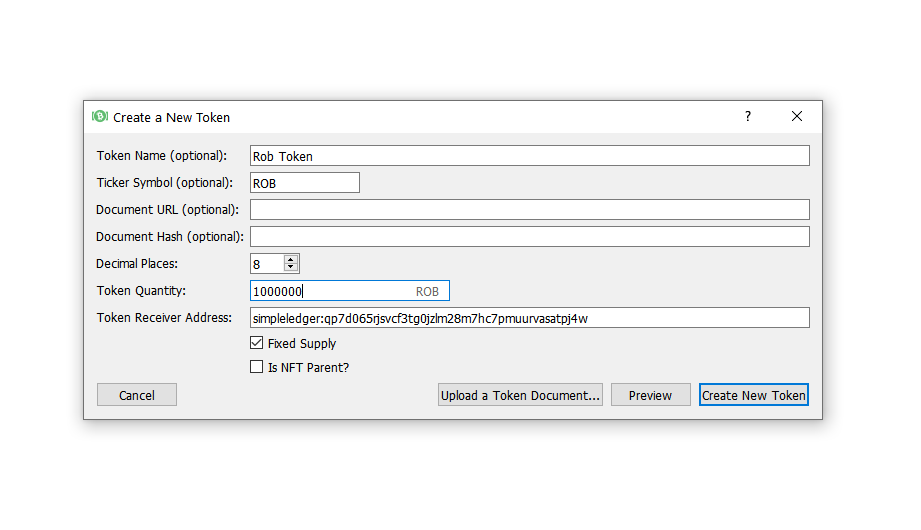Image resolution: width=921 pixels, height=530 pixels.
Task: Select the Document Hash input field
Action: point(529,237)
